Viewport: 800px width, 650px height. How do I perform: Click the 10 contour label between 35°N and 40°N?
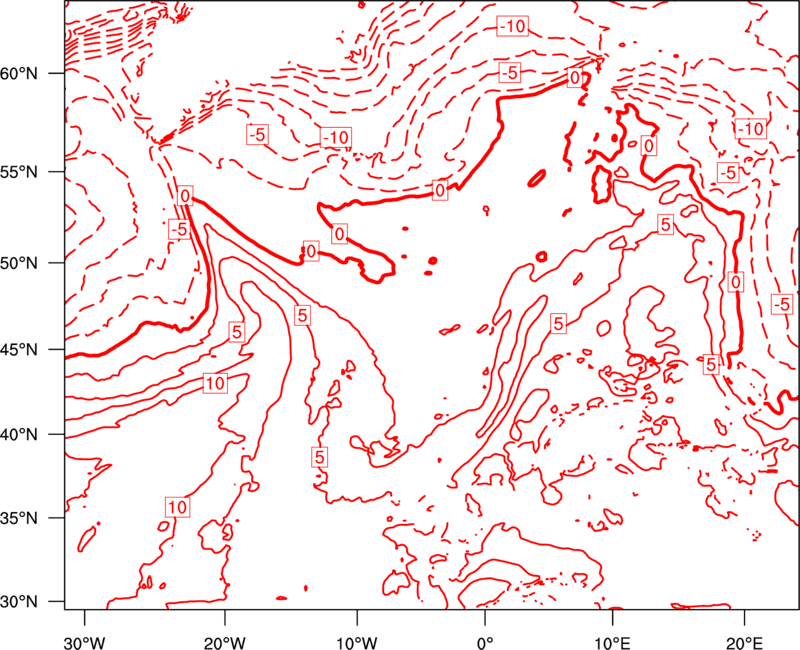(x=177, y=507)
